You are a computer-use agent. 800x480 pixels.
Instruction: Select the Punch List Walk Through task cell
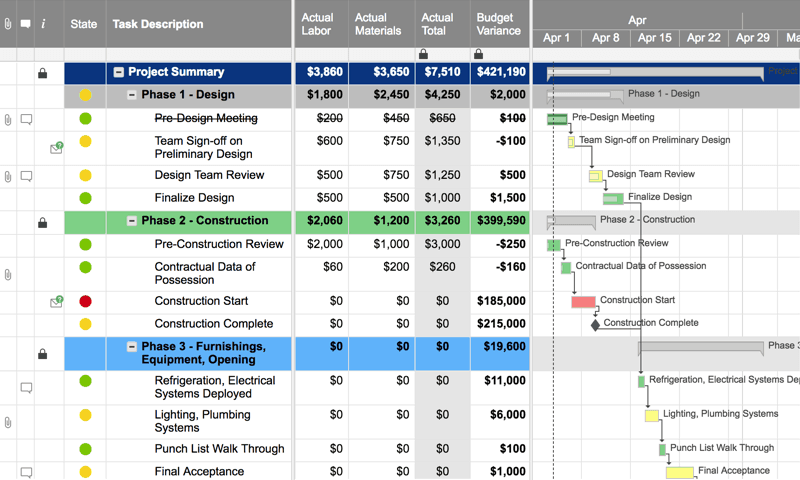[x=219, y=449]
